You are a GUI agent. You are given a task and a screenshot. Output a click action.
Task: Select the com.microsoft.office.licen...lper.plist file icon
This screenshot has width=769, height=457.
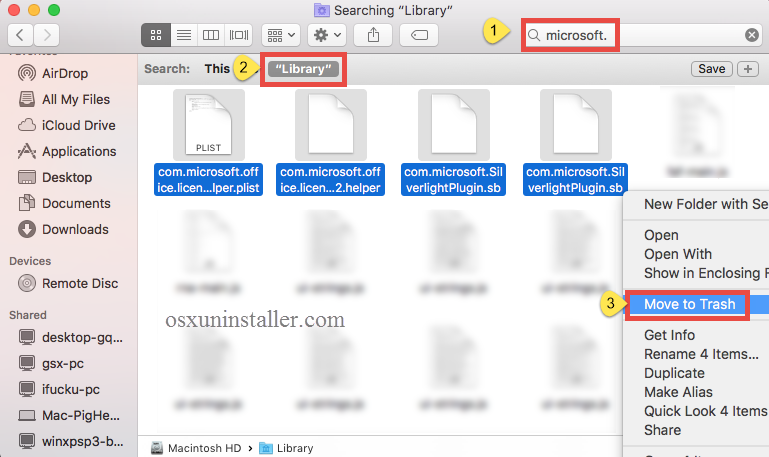(x=208, y=125)
